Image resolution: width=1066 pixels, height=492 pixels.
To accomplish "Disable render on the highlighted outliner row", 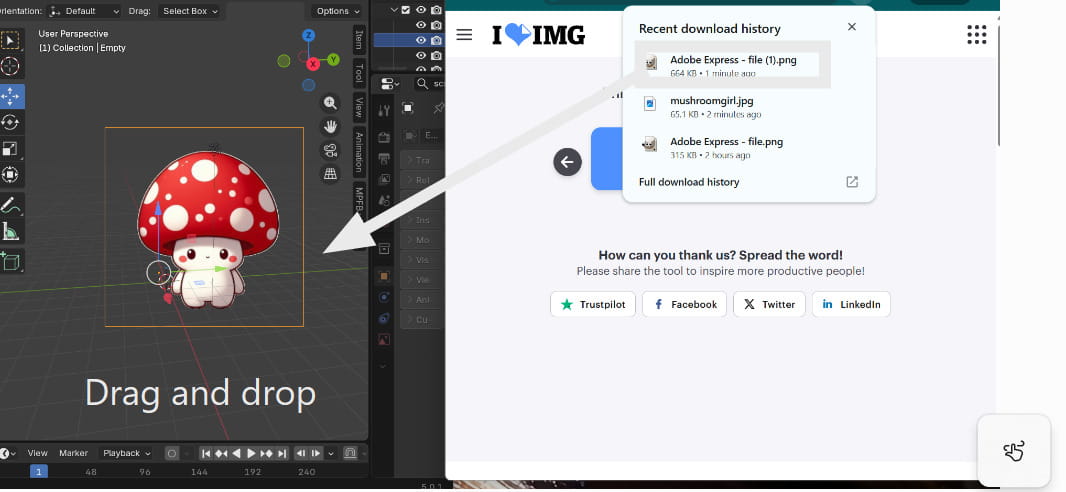I will tap(436, 40).
